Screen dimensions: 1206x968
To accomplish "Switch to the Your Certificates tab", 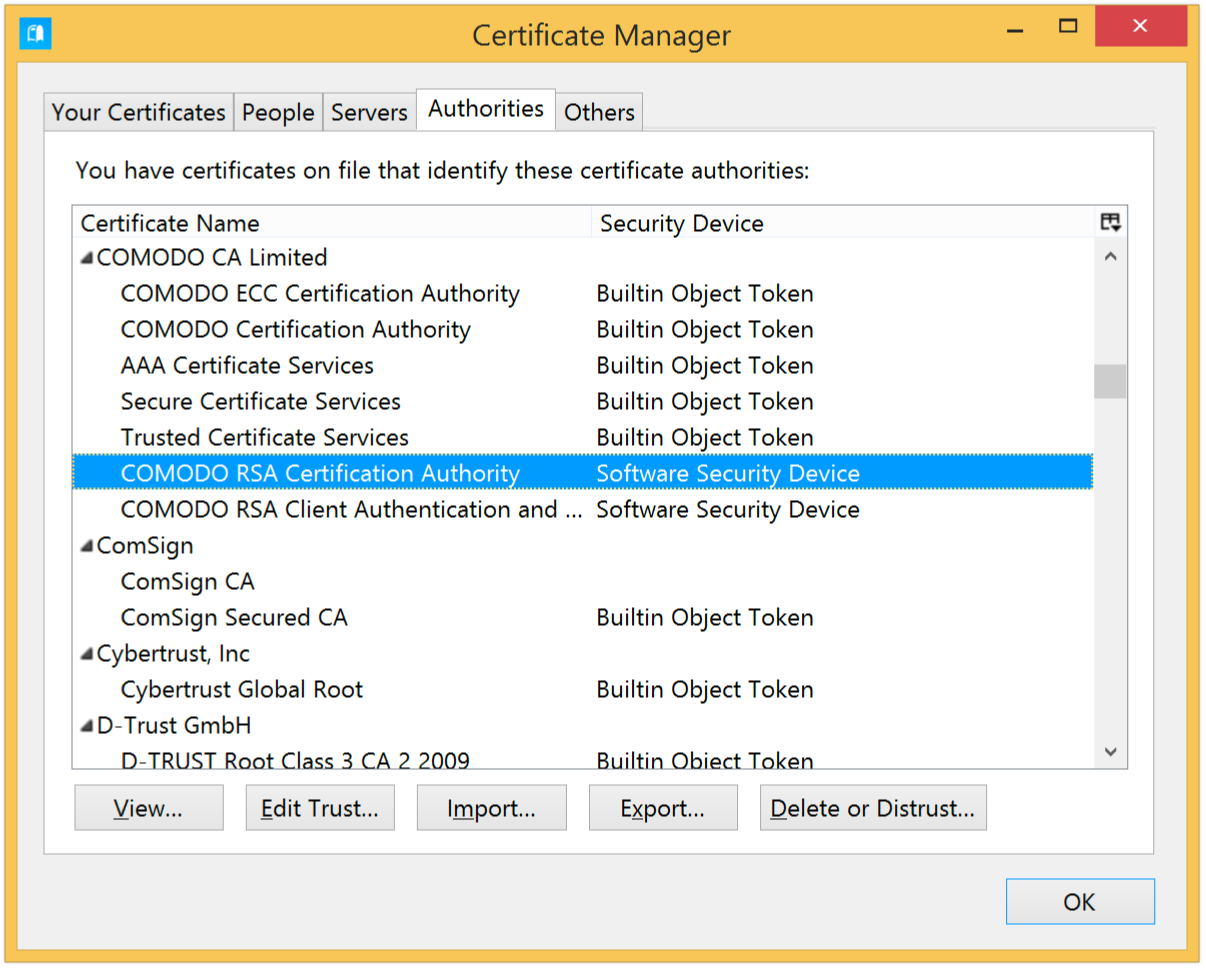I will pos(137,112).
